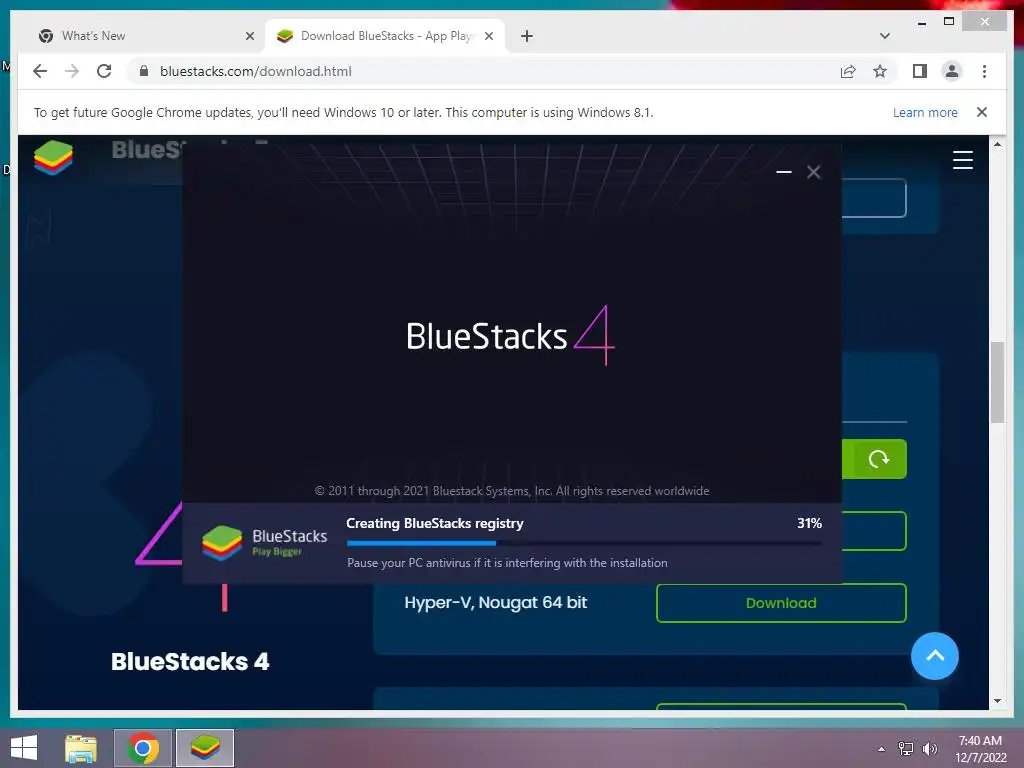The height and width of the screenshot is (768, 1024).
Task: Click the copyright notice in the installer
Action: [x=512, y=490]
